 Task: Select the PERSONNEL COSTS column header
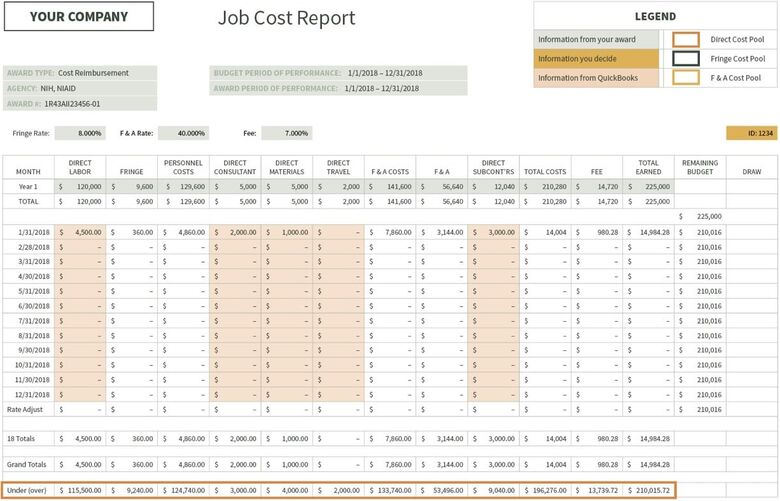[184, 167]
